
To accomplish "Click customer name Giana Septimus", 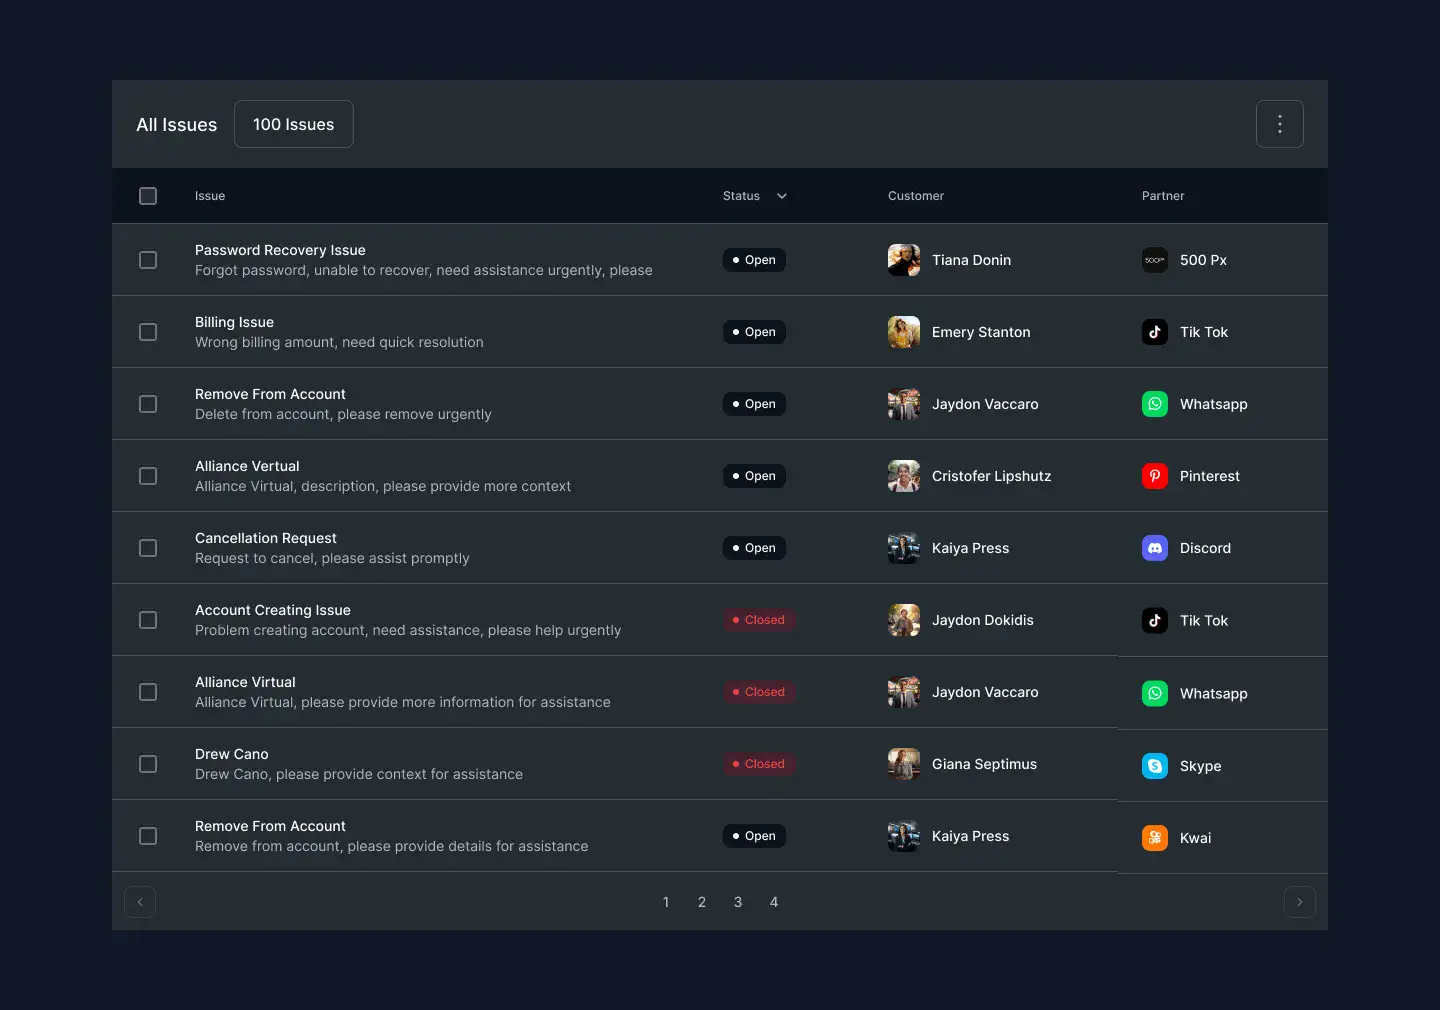I will (984, 764).
